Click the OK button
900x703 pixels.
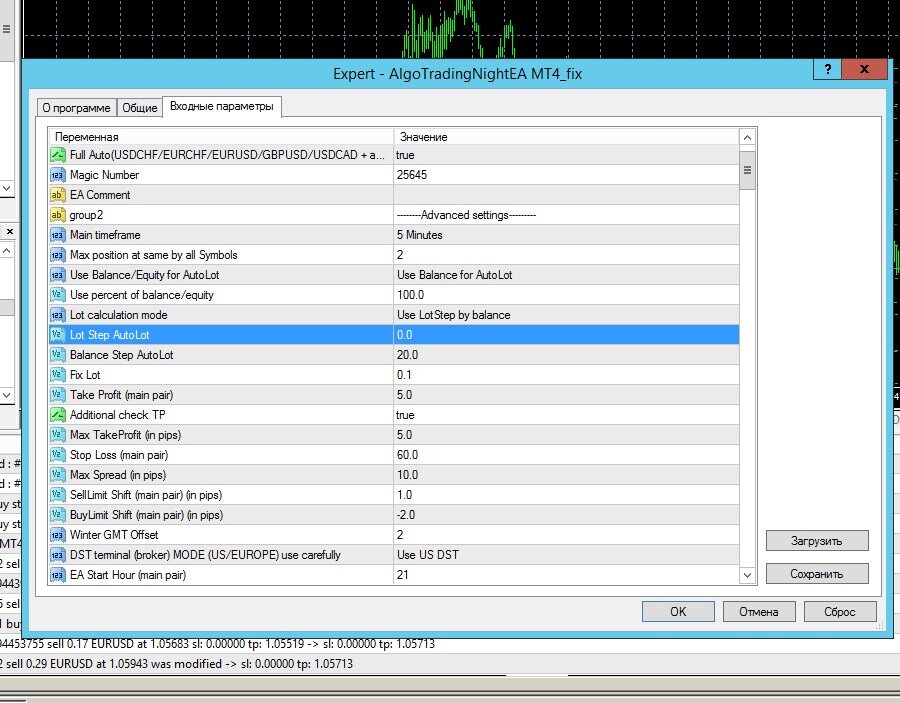pyautogui.click(x=678, y=612)
